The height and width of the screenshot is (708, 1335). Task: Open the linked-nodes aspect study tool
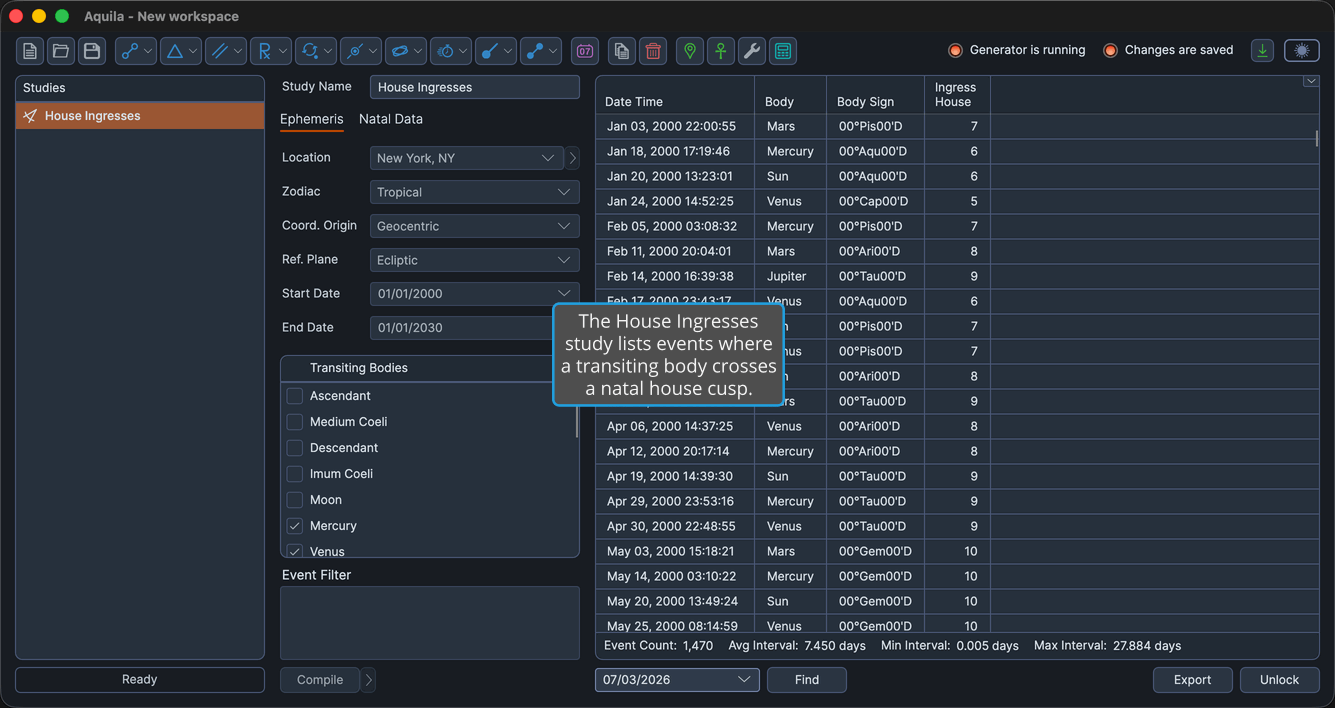tap(136, 51)
